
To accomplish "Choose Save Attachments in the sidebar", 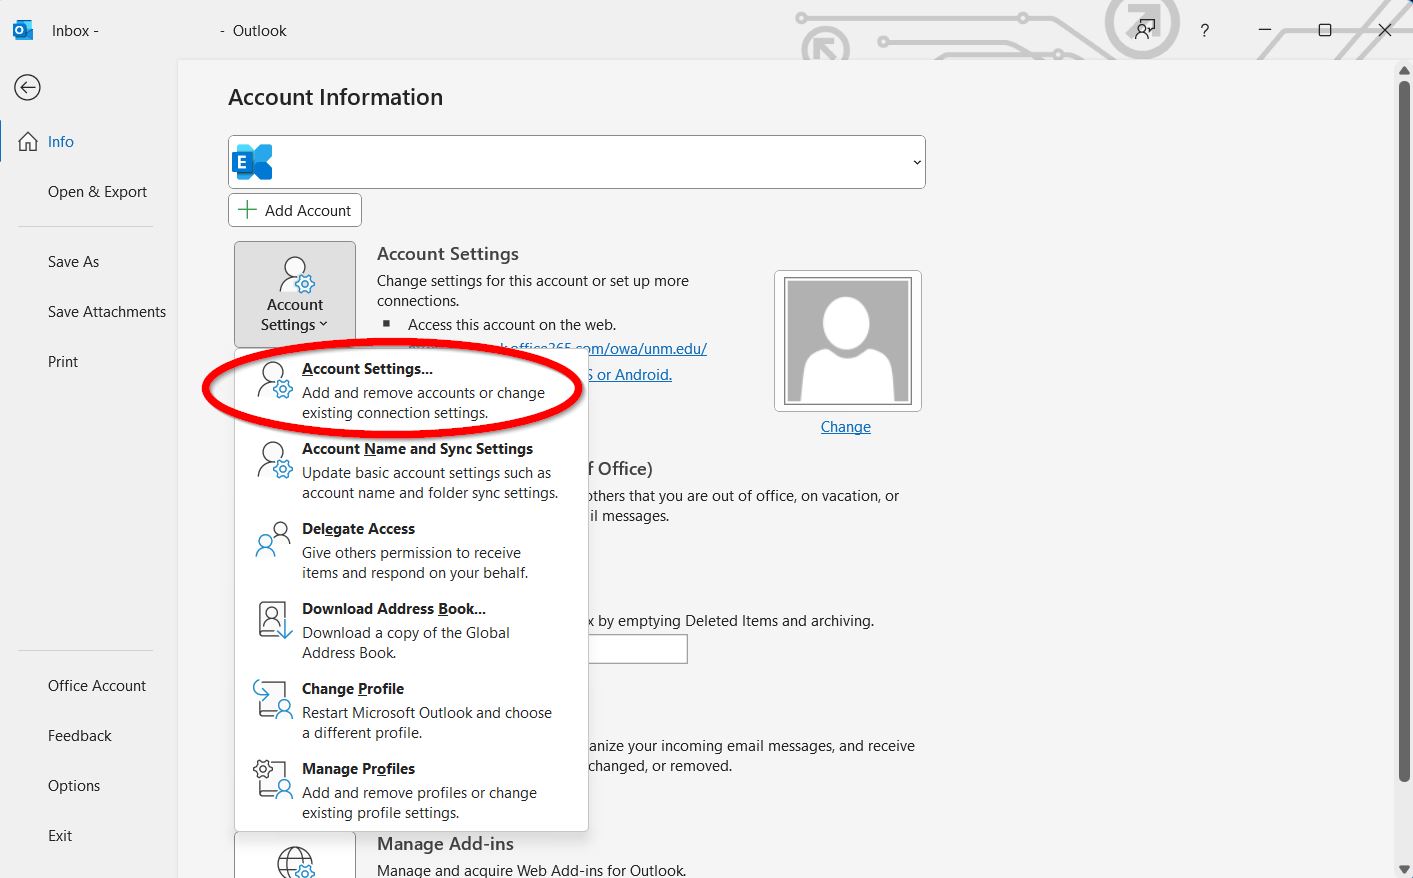I will [x=106, y=312].
